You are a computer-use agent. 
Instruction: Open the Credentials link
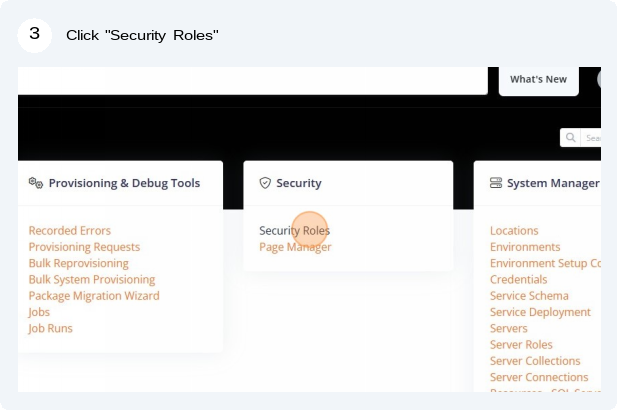(x=519, y=279)
